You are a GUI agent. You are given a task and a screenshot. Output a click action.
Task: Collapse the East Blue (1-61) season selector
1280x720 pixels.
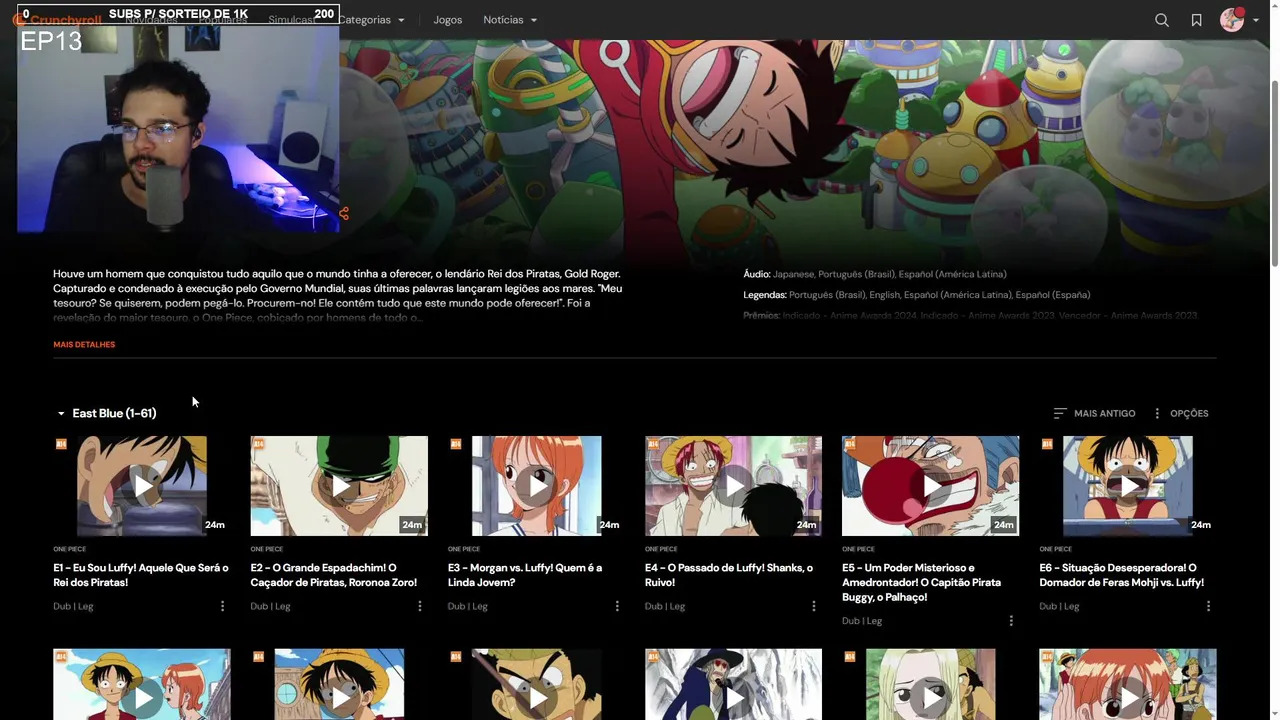click(106, 413)
